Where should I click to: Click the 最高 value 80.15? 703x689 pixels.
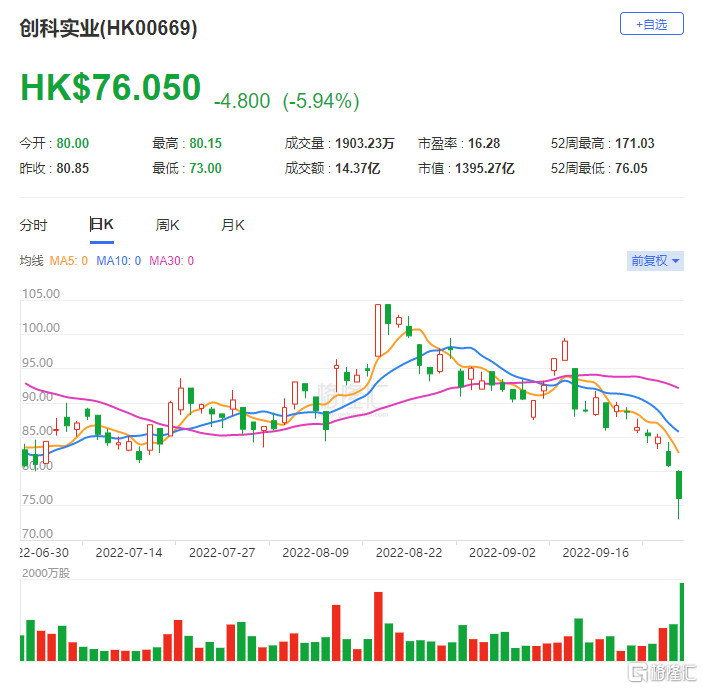point(205,143)
